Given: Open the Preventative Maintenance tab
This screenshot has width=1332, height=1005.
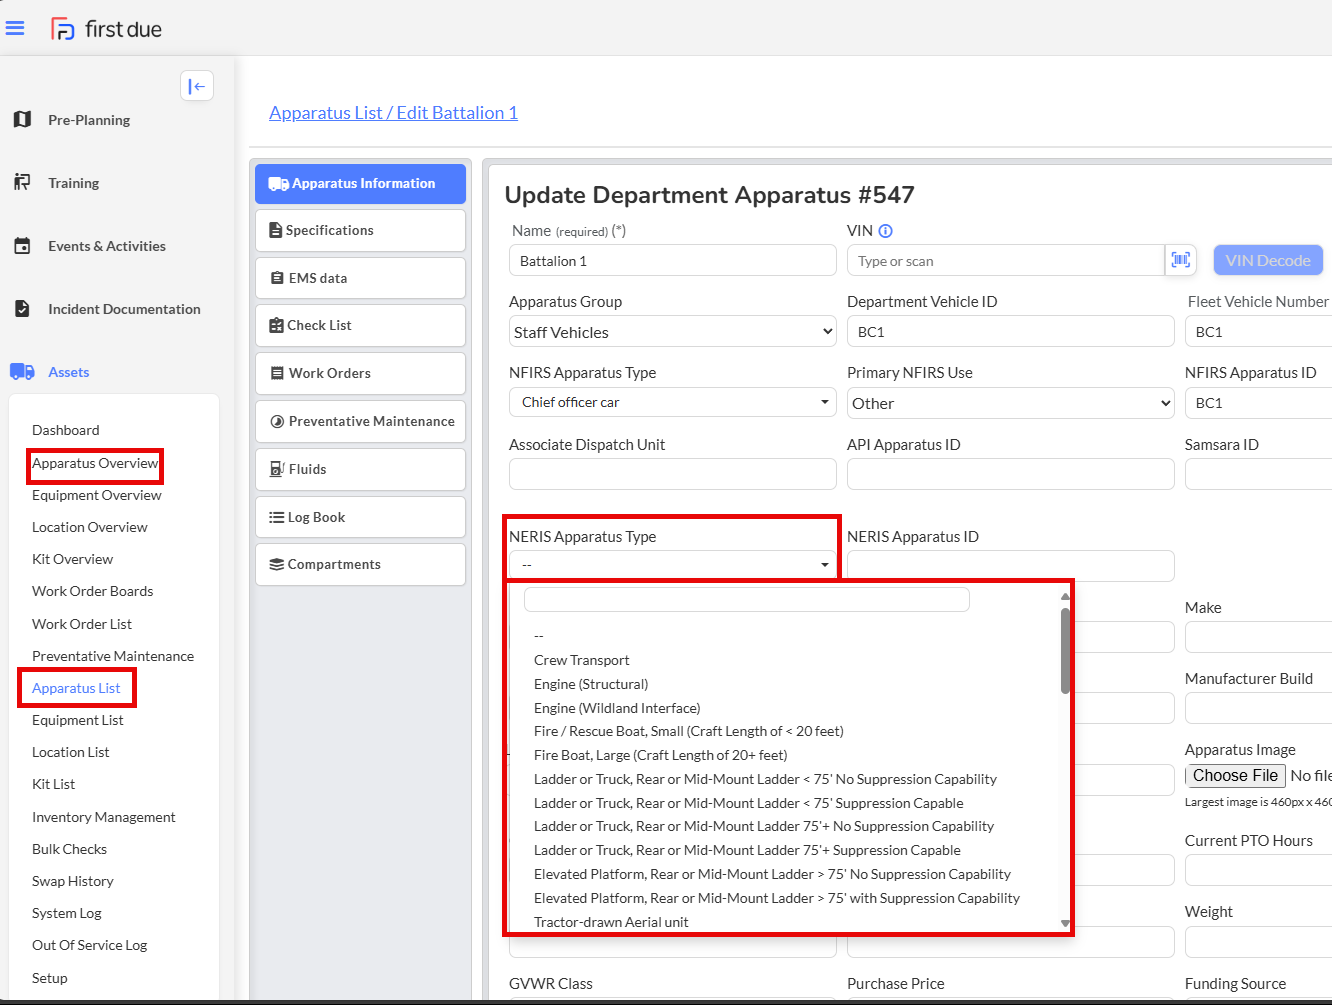Looking at the screenshot, I should click(360, 421).
